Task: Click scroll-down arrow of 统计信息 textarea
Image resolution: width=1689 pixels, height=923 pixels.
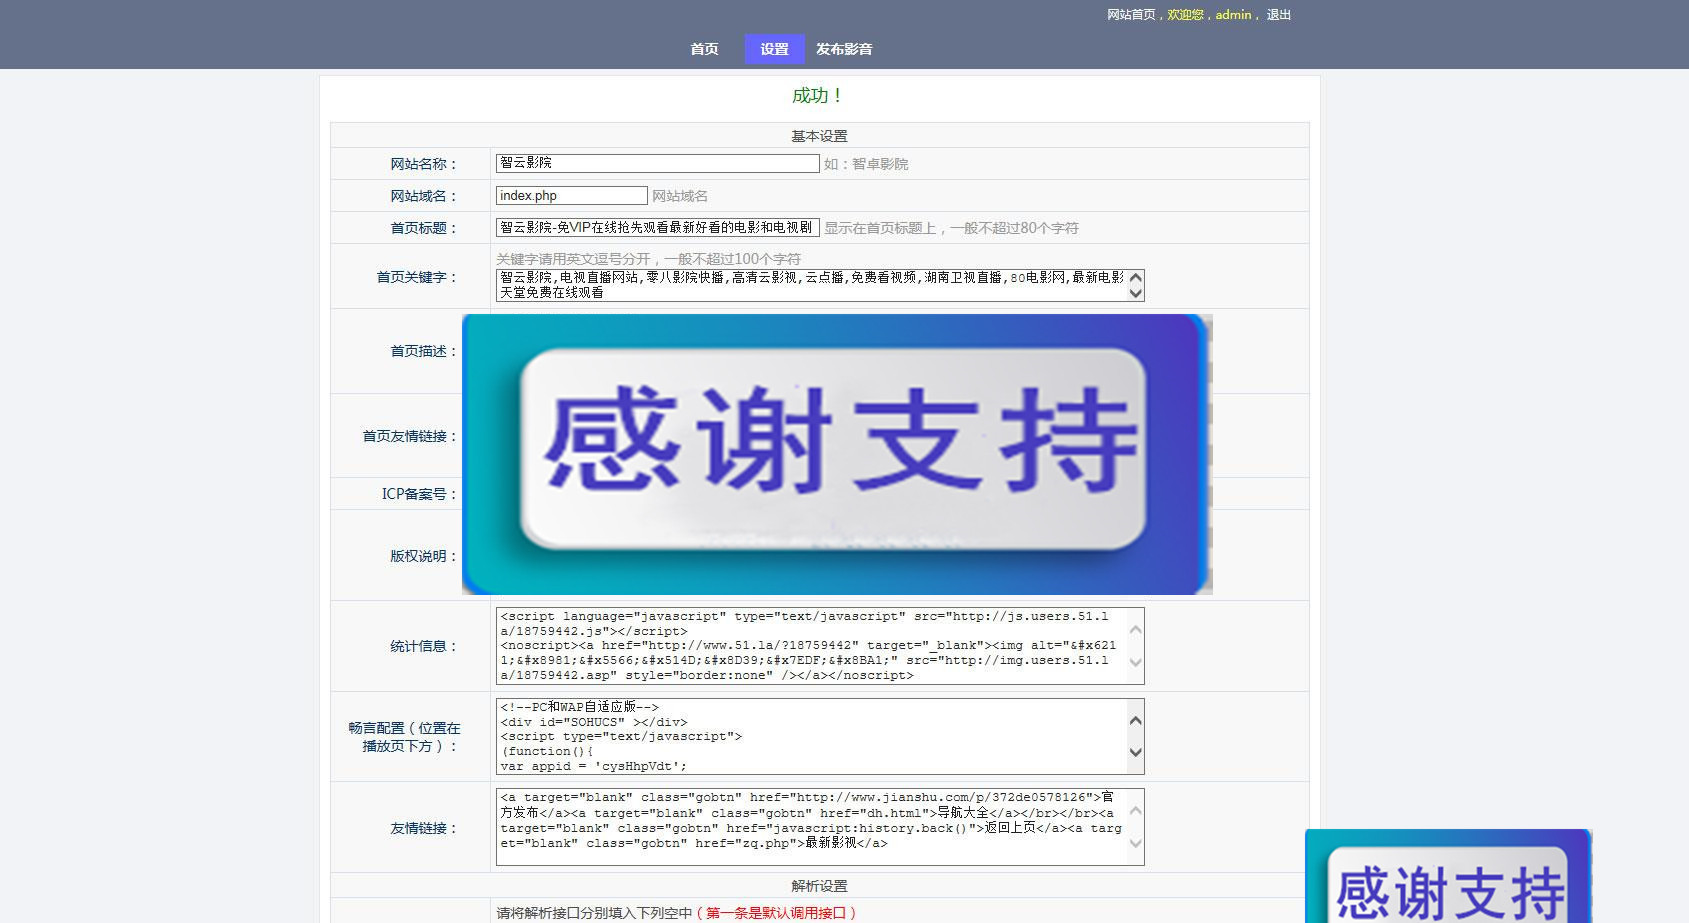Action: [x=1135, y=662]
